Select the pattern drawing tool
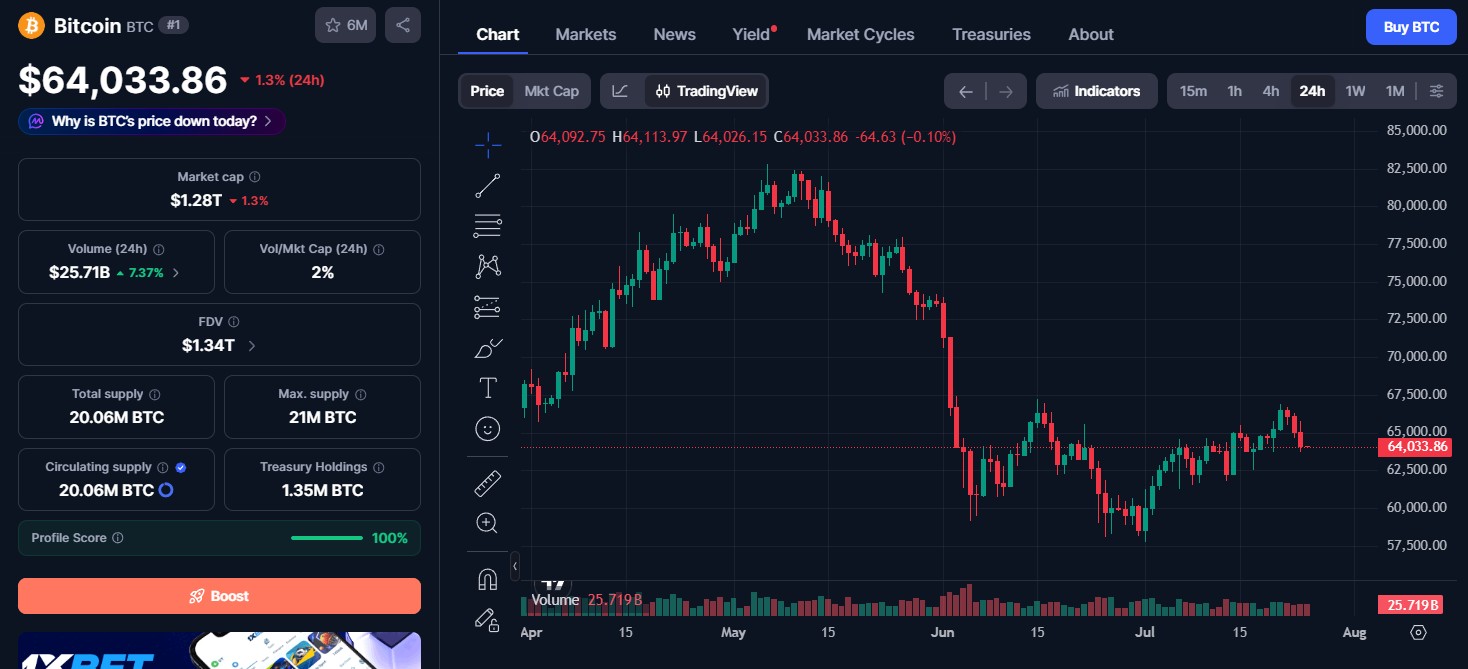Screen dimensions: 1468x669 click(x=488, y=266)
